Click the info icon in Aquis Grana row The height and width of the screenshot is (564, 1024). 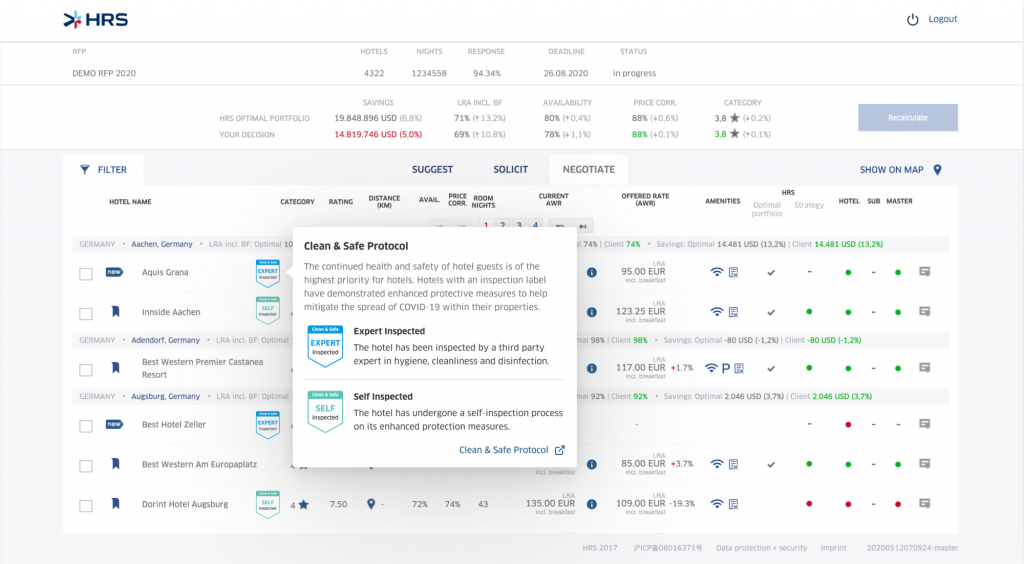coord(592,272)
